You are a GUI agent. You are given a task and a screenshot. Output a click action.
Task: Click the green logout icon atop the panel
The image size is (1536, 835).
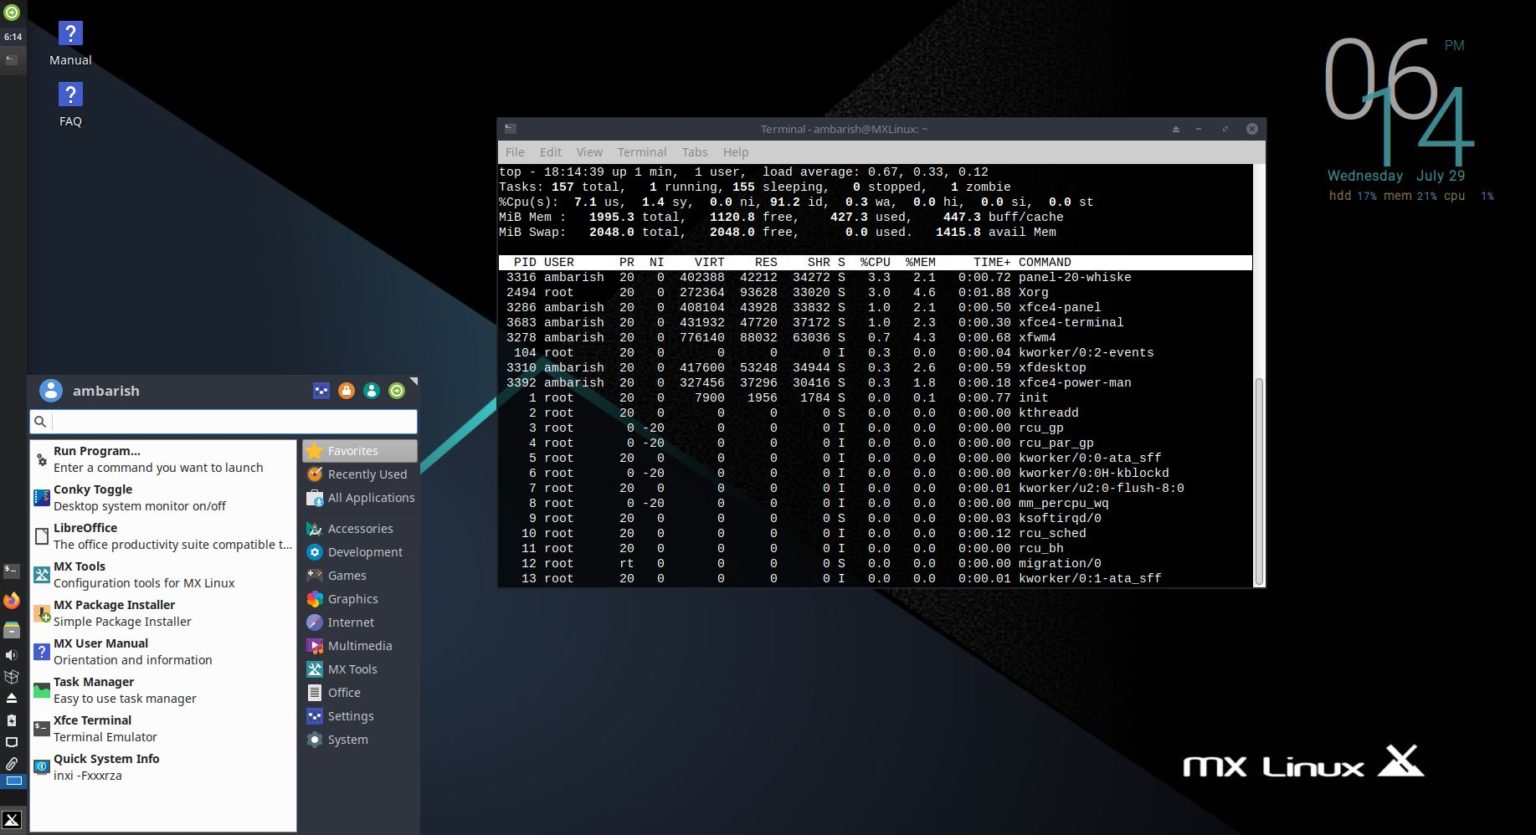(x=12, y=13)
